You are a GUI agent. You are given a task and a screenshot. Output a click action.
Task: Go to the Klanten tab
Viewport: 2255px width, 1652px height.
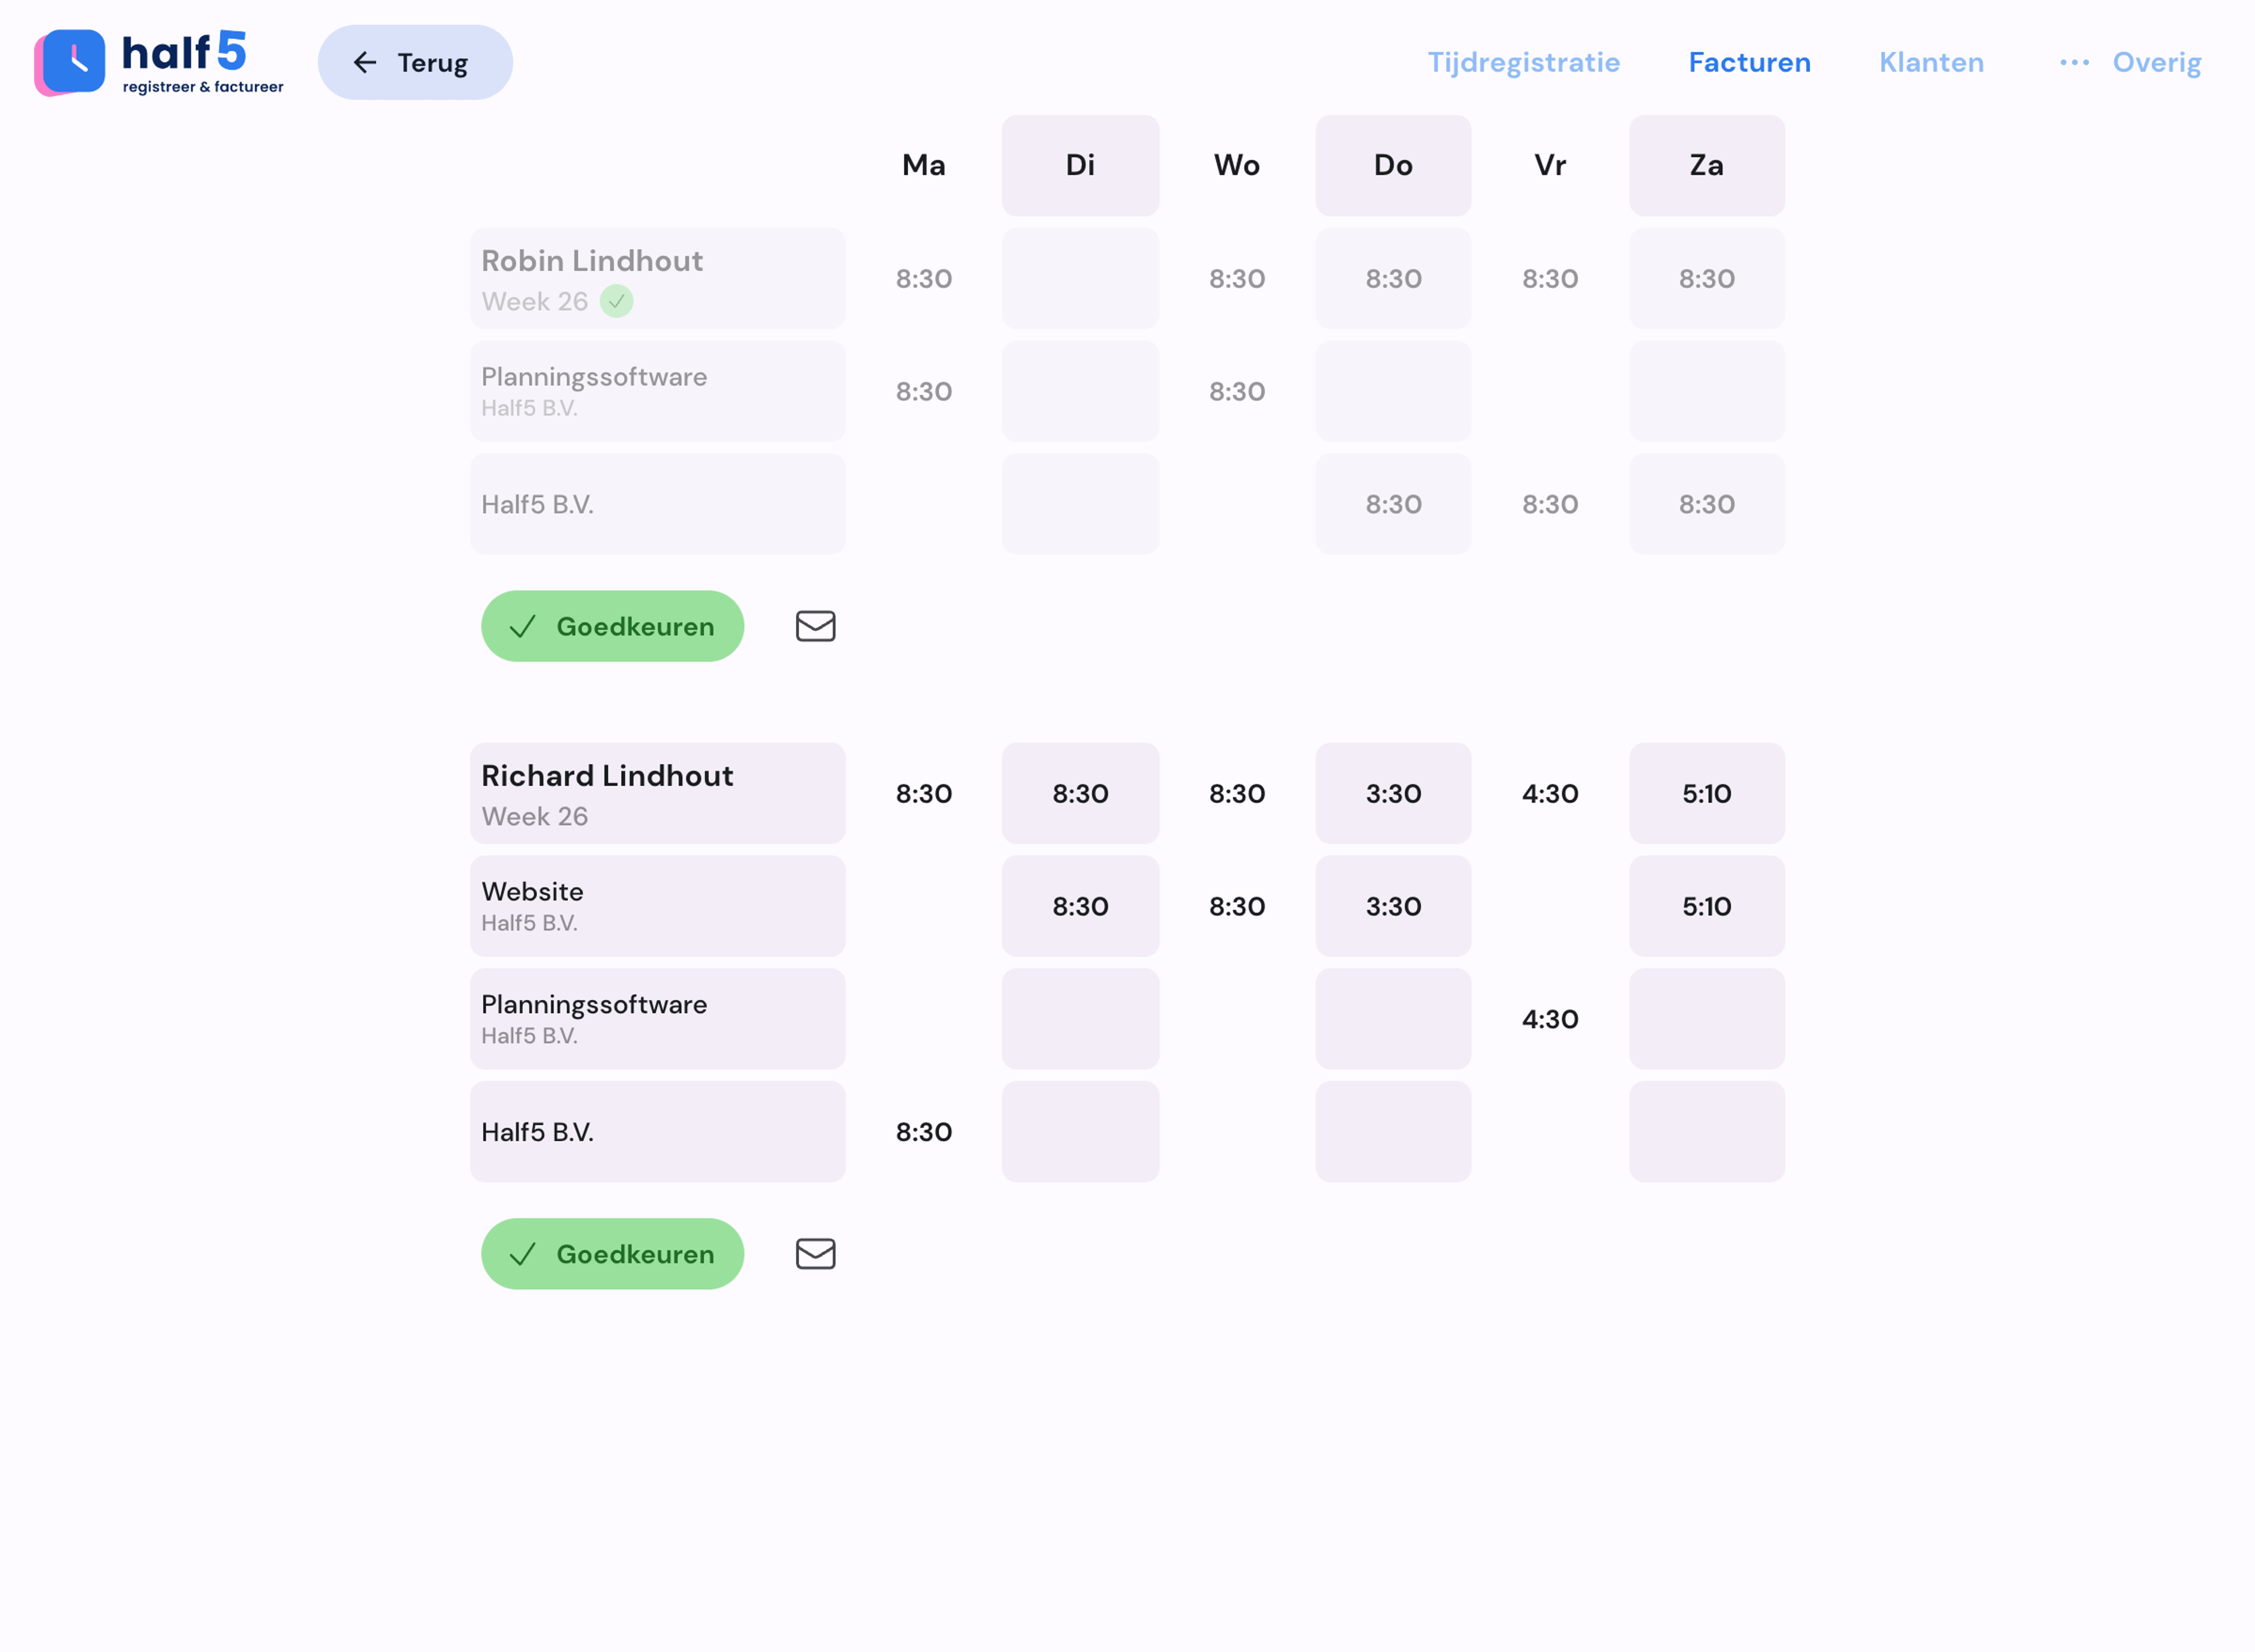[1931, 62]
